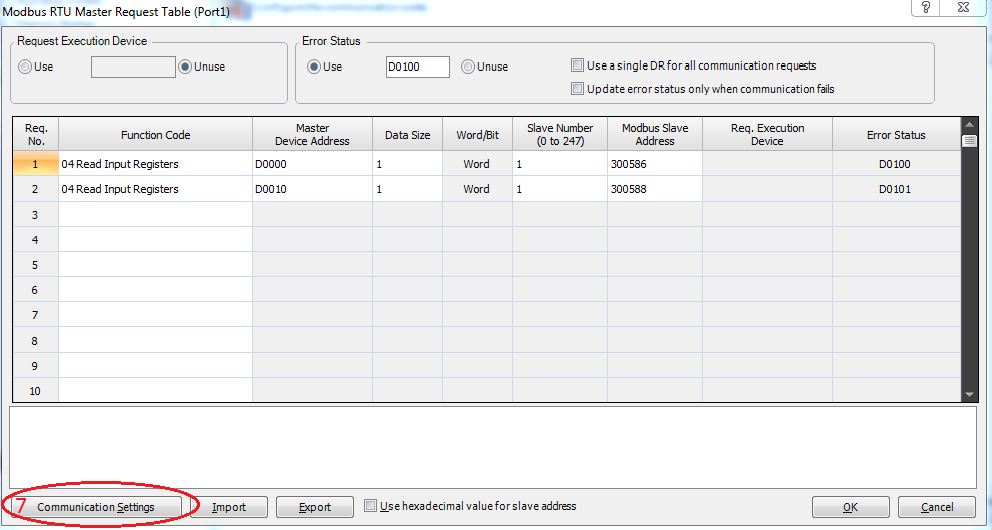Click the Req. No. column header
Viewport: 992px width, 530px height.
[35, 134]
